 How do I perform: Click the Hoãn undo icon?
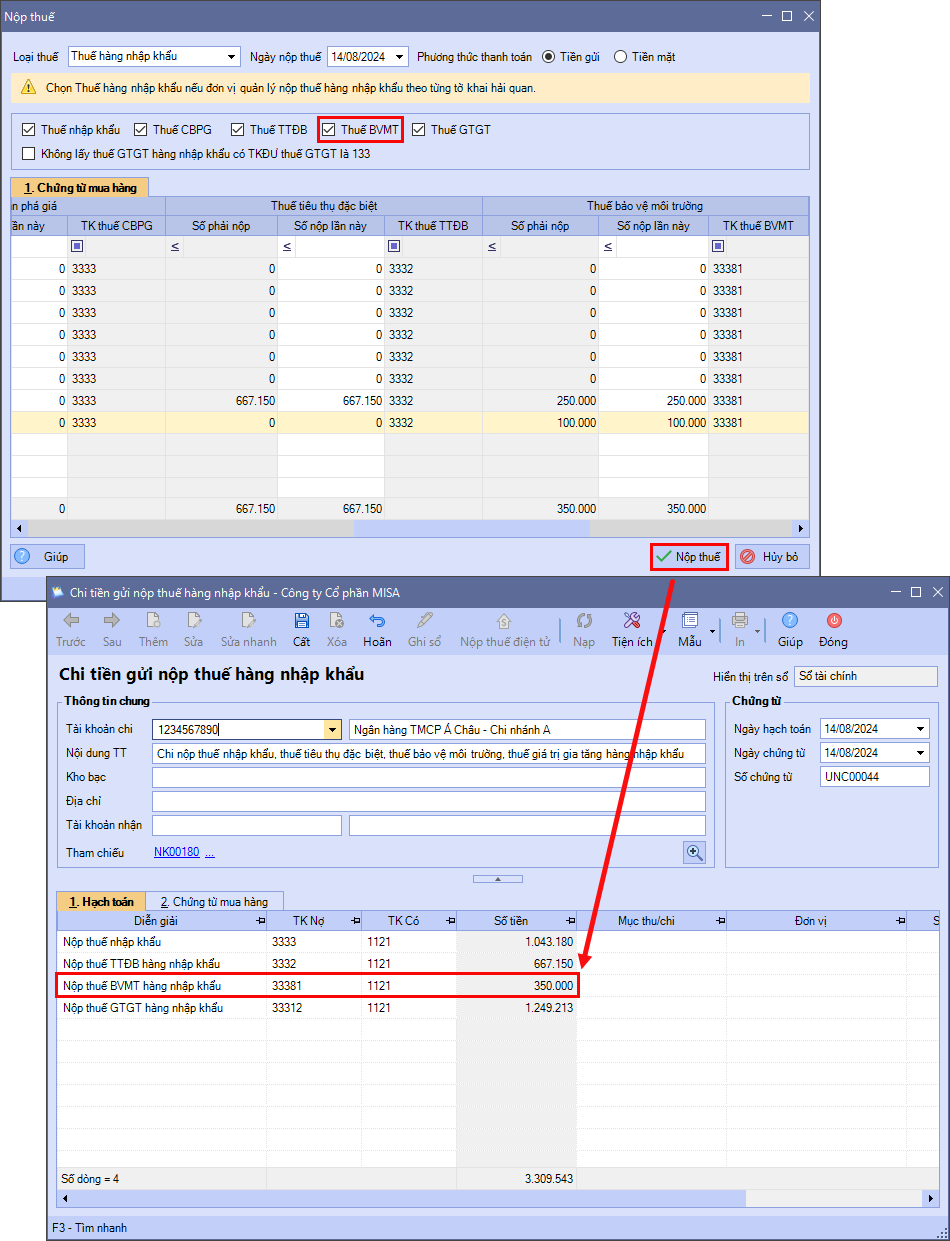coord(377,621)
